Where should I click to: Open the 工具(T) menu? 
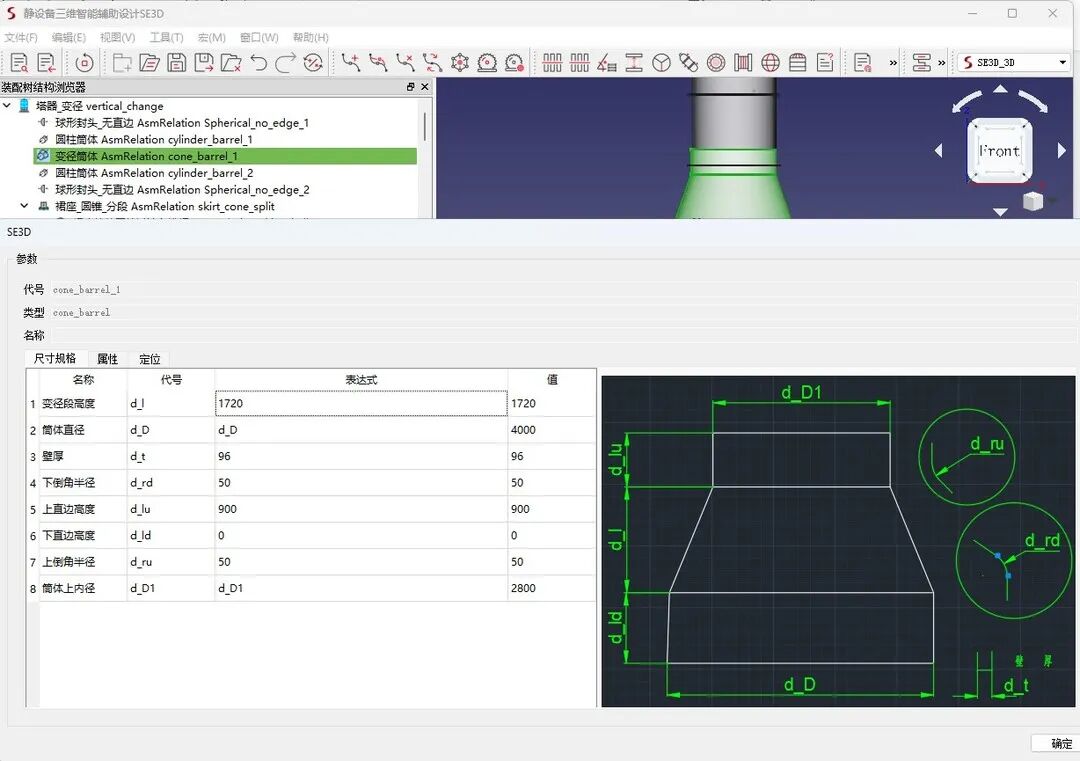pos(167,37)
